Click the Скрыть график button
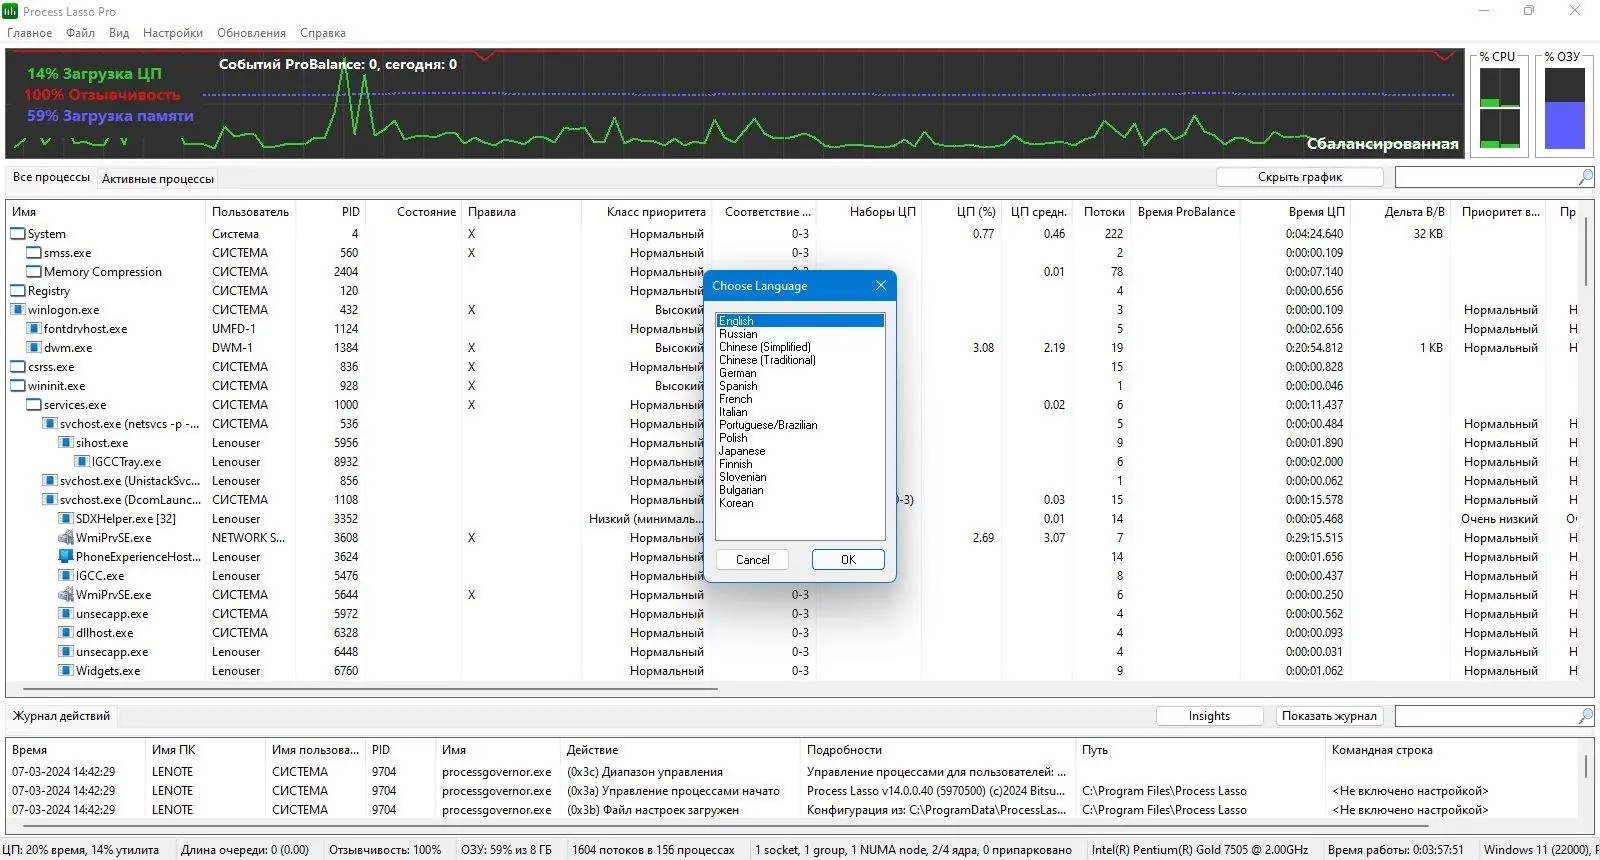The height and width of the screenshot is (860, 1600). pyautogui.click(x=1300, y=177)
